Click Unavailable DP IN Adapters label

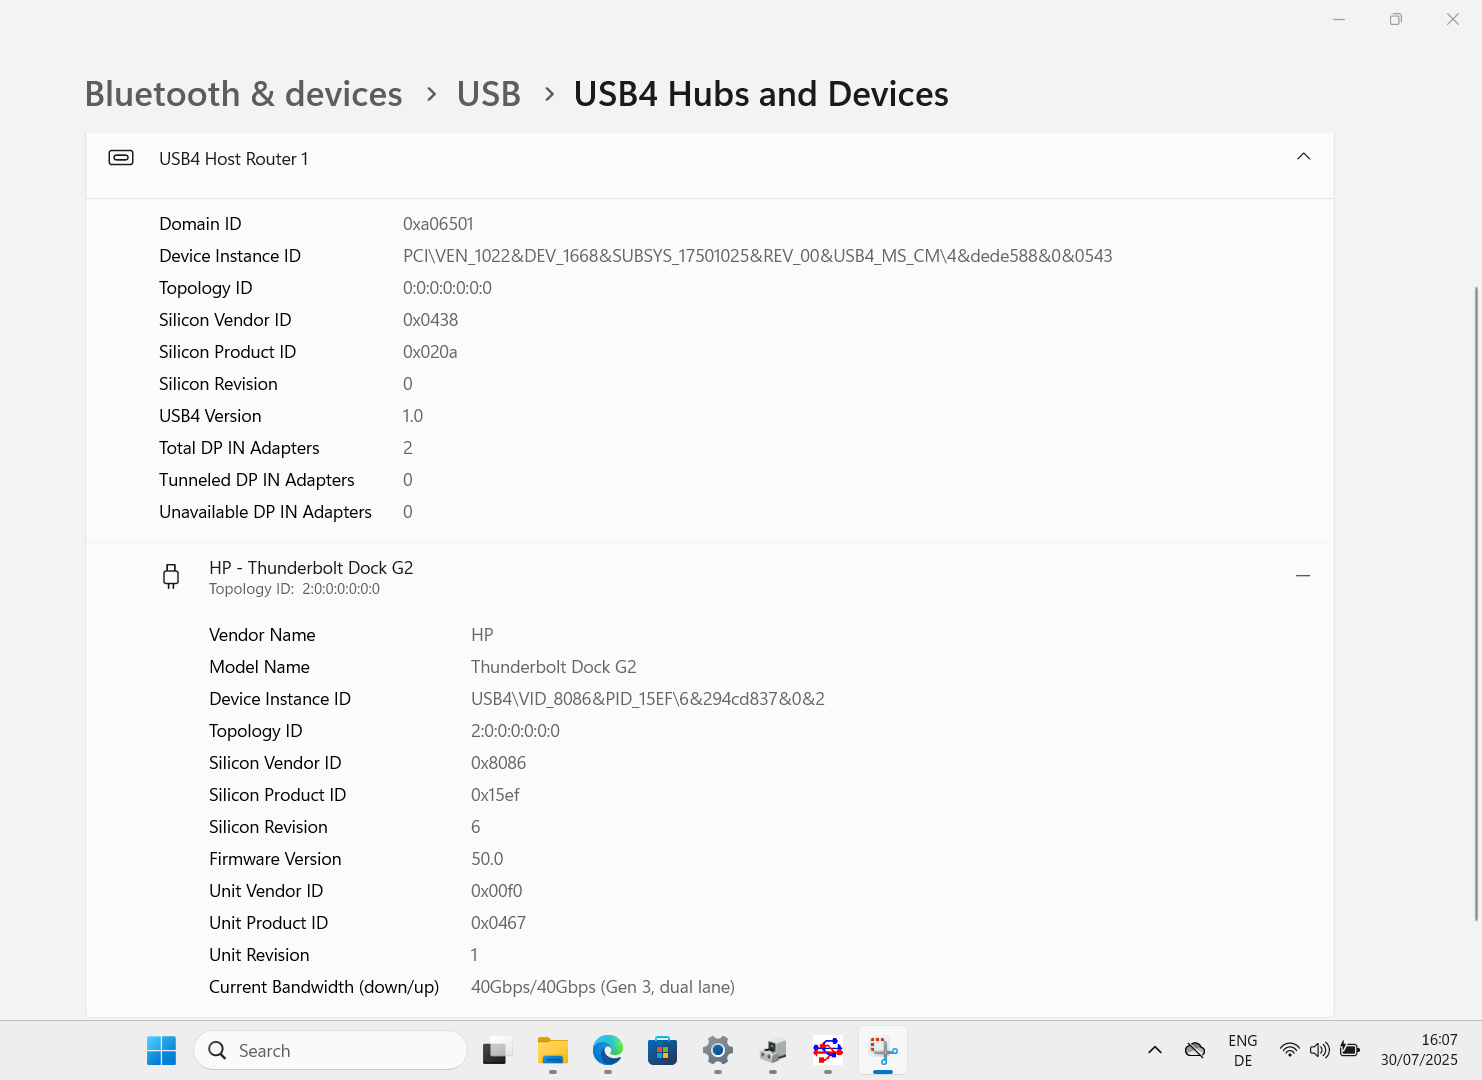click(x=265, y=512)
